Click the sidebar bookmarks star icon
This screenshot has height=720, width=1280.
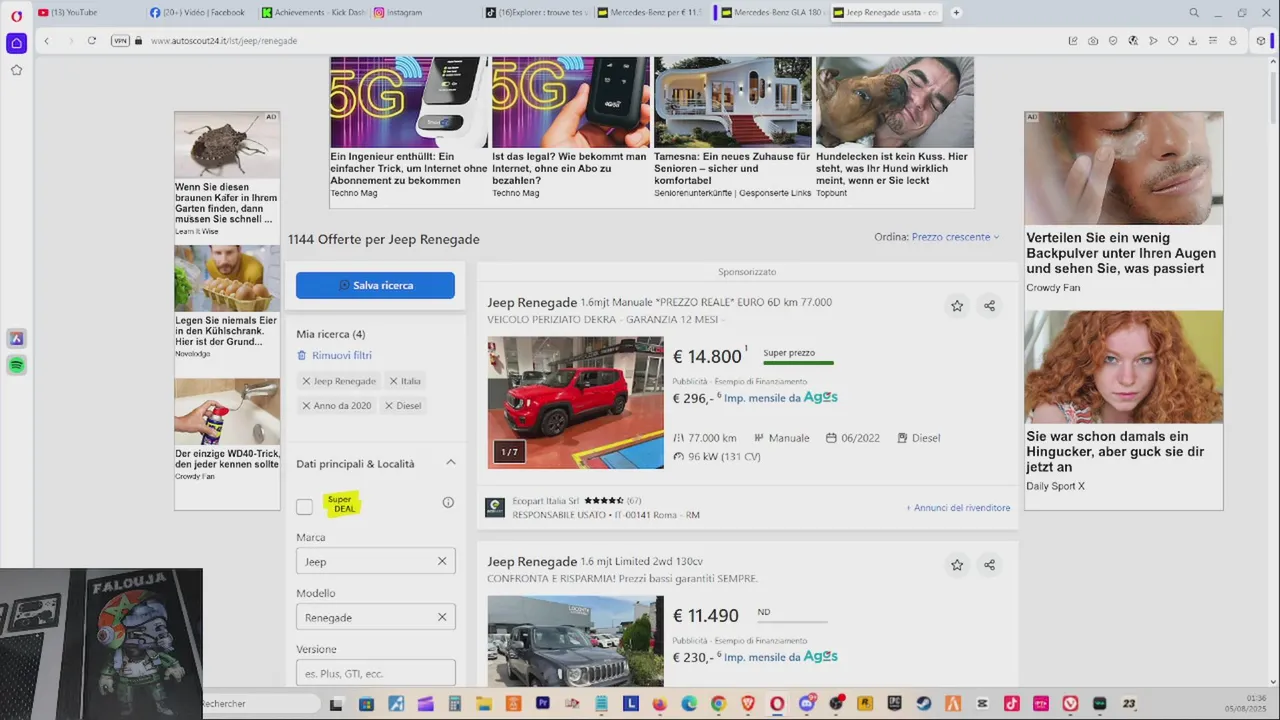point(16,70)
